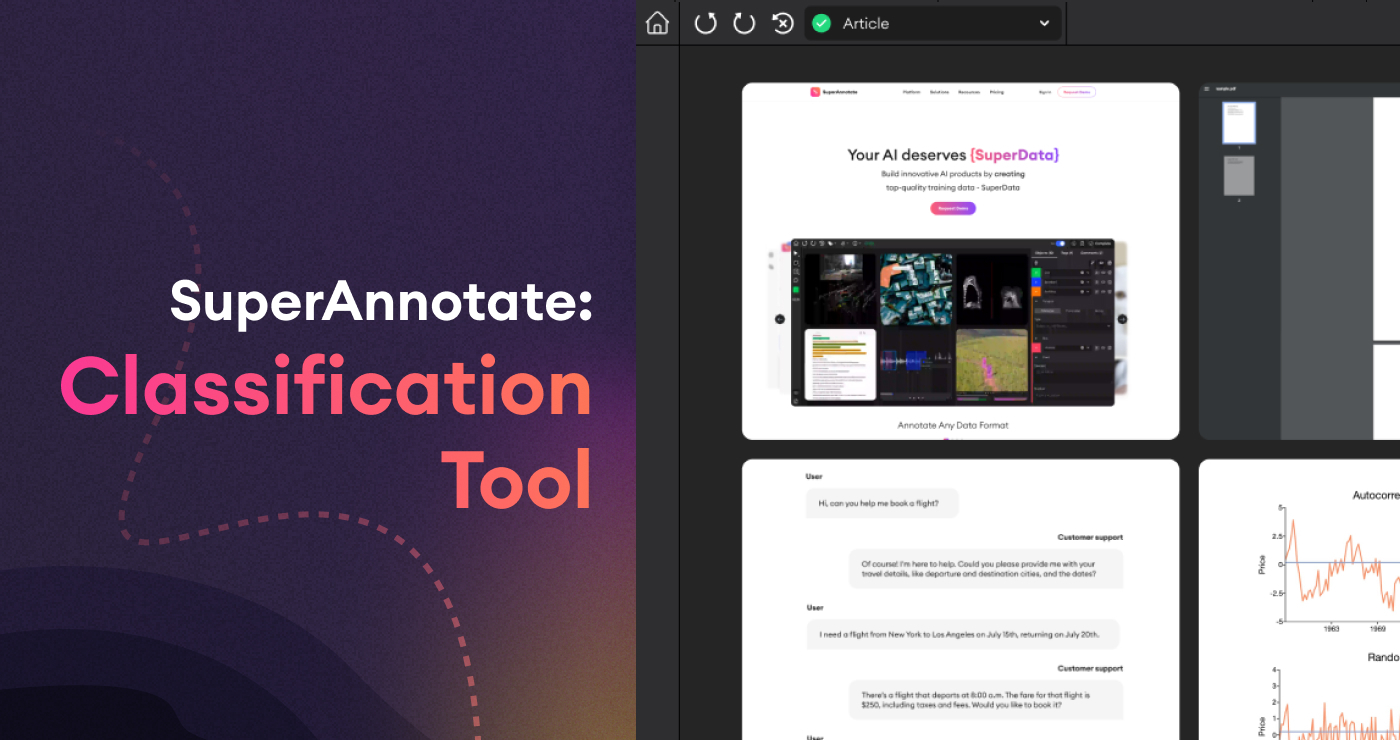Redo using the clockwise arrow icon
Viewport: 1400px width, 740px height.
point(744,23)
